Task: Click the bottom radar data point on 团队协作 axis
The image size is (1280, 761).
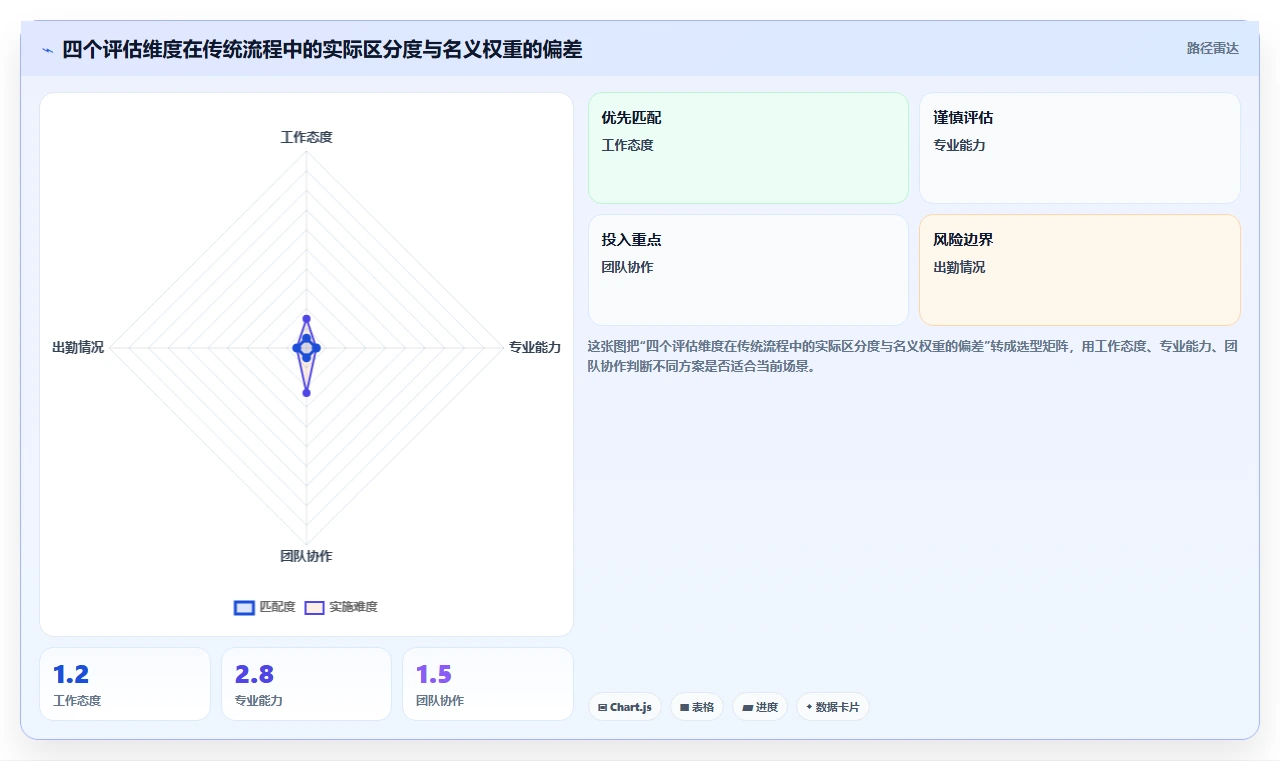Action: coord(306,393)
